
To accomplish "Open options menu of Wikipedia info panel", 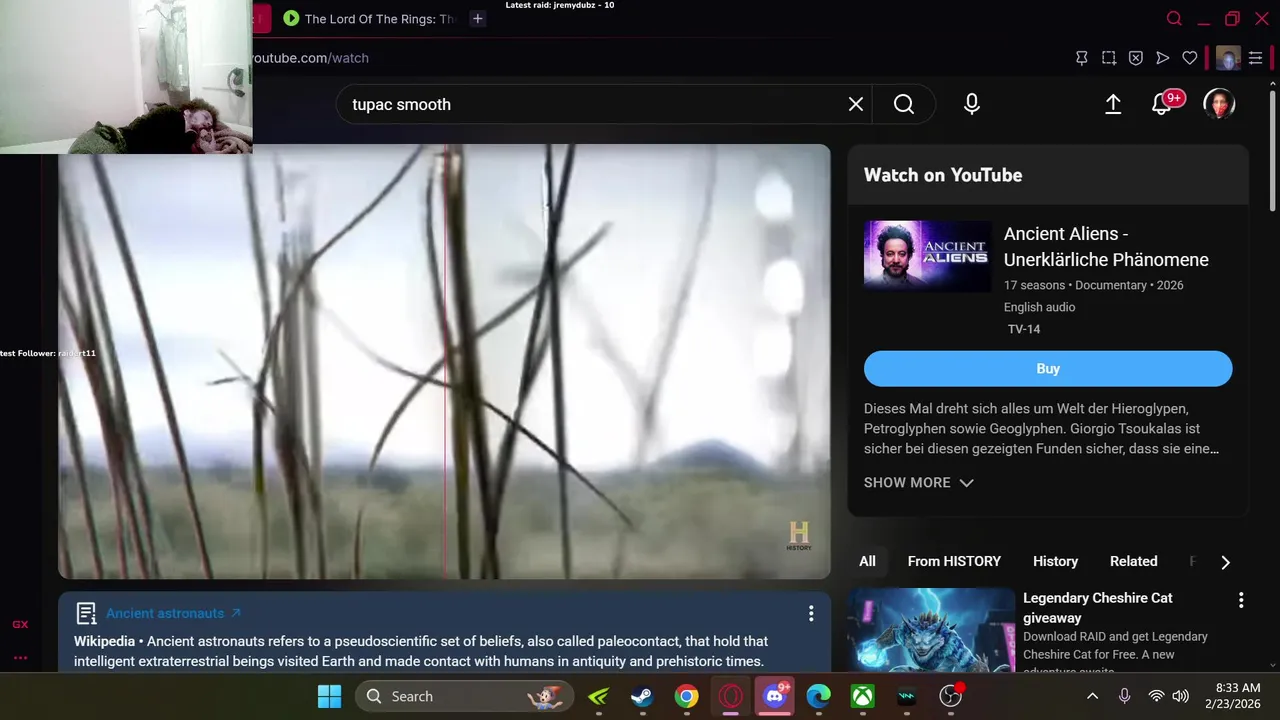I will click(811, 613).
